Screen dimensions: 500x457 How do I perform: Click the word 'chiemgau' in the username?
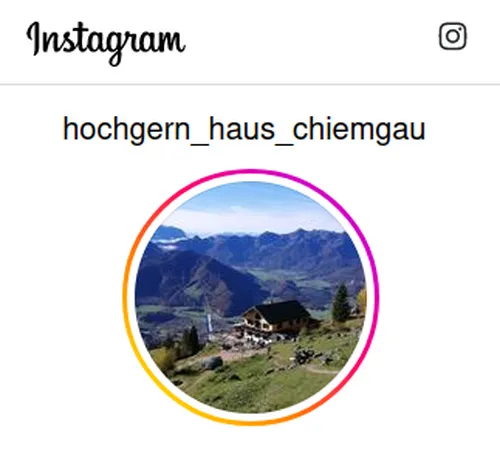(359, 129)
